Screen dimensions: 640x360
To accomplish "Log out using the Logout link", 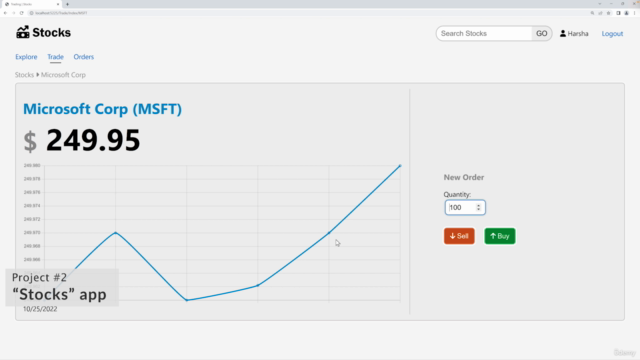I will (612, 33).
